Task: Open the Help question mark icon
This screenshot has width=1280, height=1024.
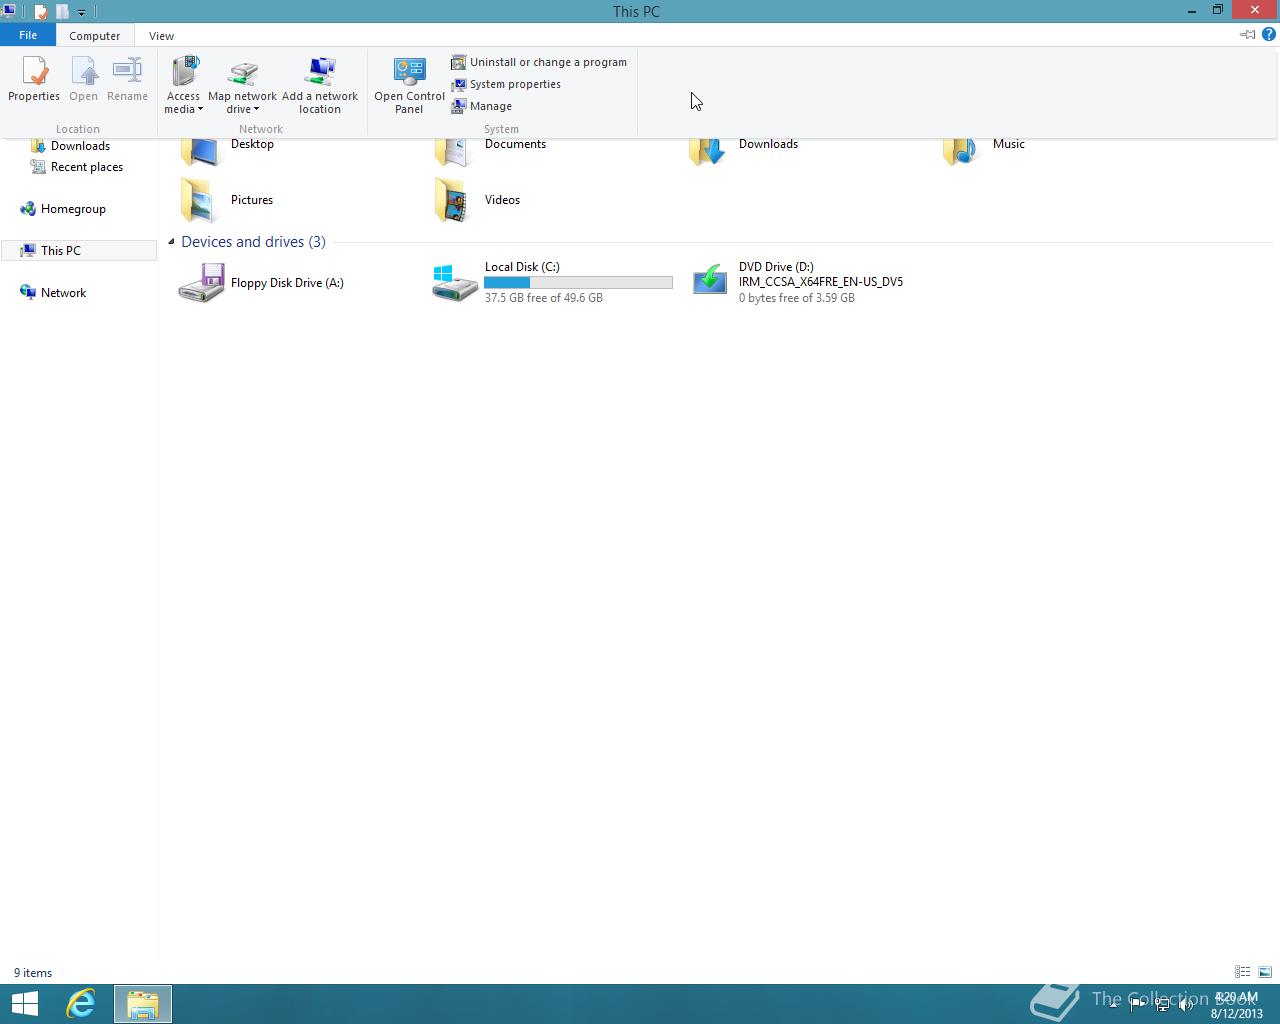Action: (x=1269, y=34)
